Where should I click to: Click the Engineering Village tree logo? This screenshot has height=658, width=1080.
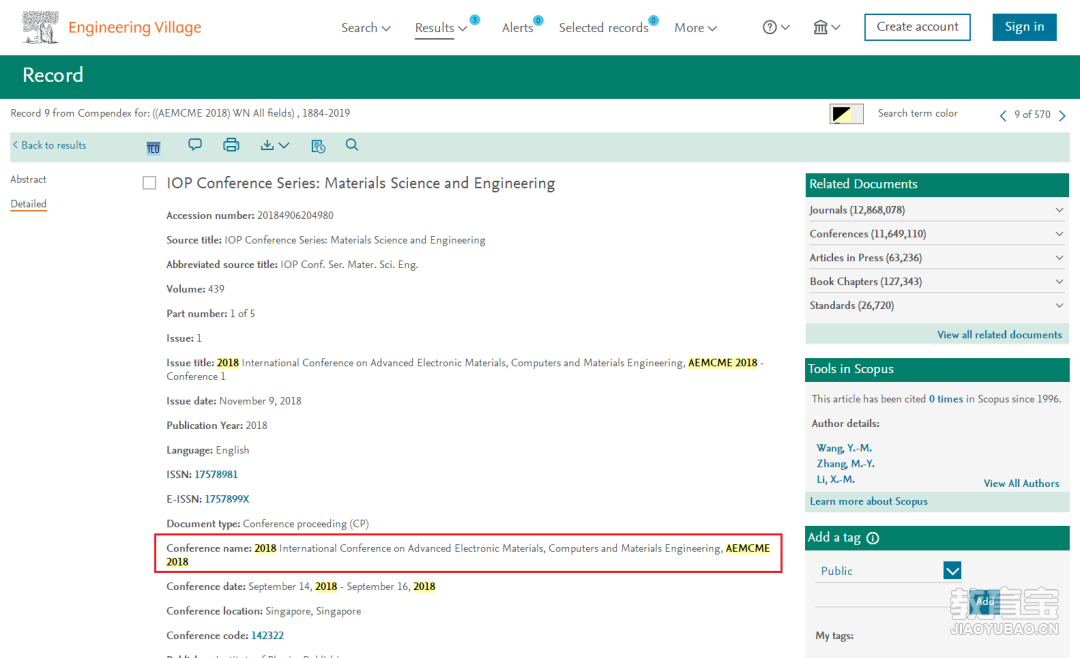pyautogui.click(x=40, y=28)
